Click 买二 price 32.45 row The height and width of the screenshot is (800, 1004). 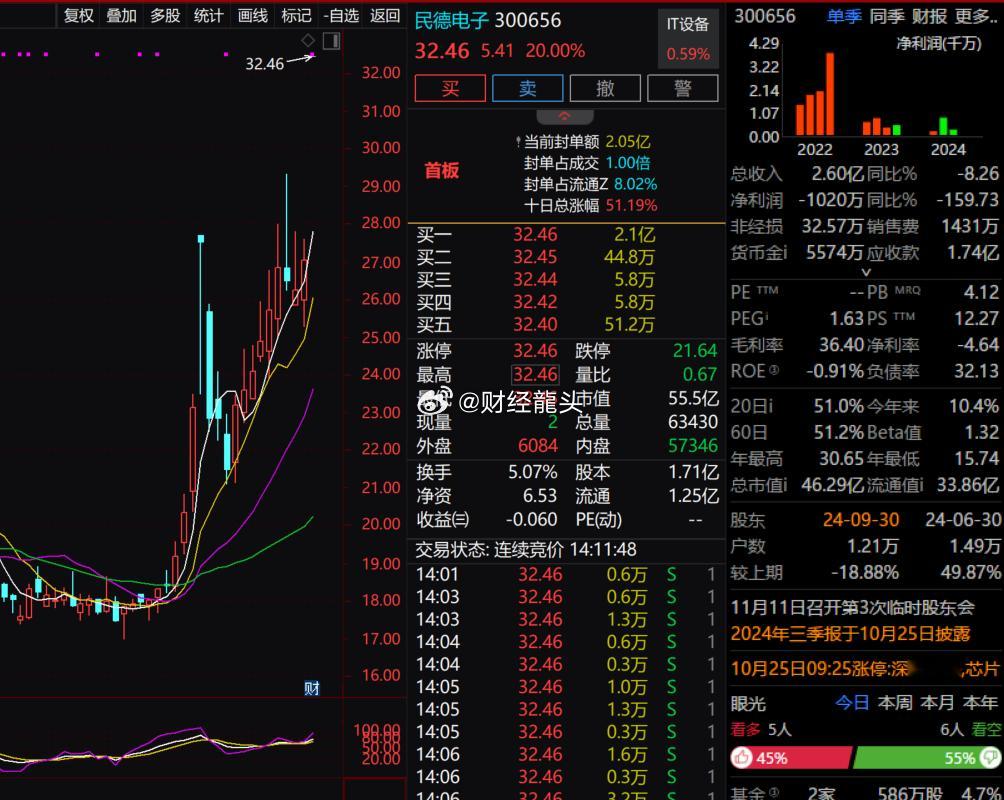point(567,257)
